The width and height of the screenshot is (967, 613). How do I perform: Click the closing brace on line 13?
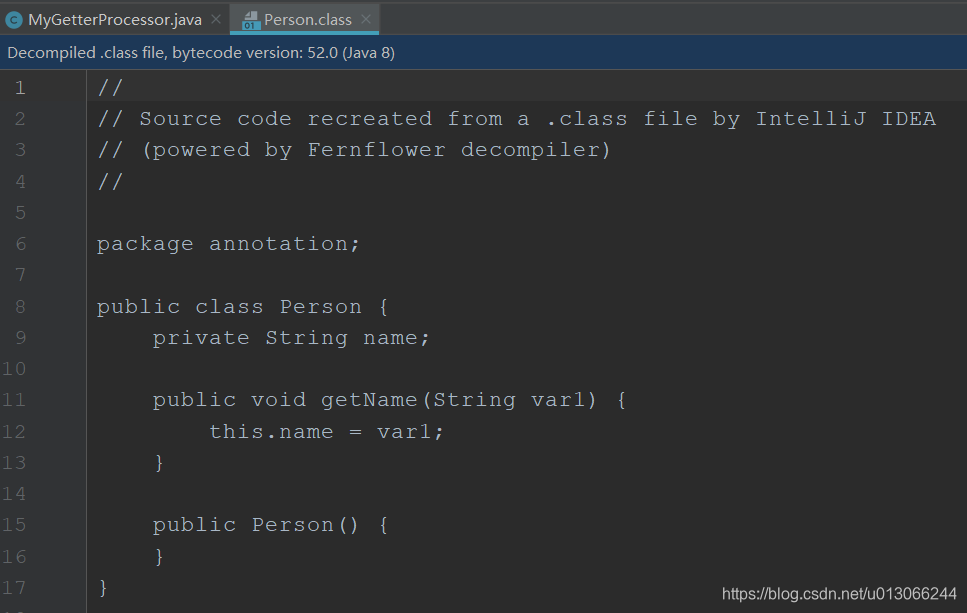pyautogui.click(x=159, y=463)
